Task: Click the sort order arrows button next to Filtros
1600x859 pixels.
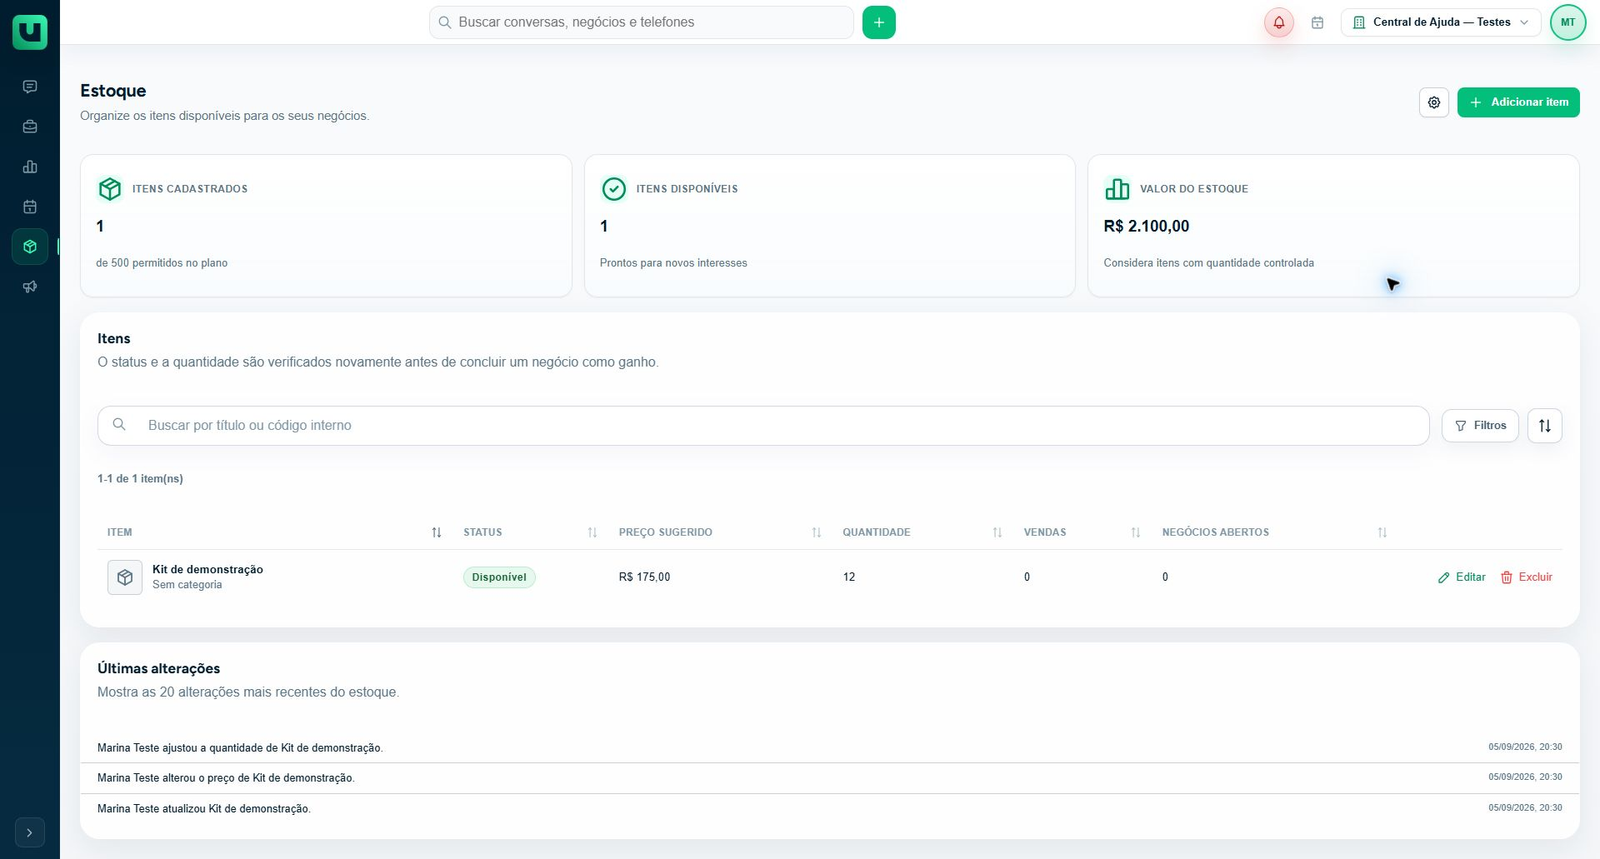Action: pyautogui.click(x=1545, y=426)
